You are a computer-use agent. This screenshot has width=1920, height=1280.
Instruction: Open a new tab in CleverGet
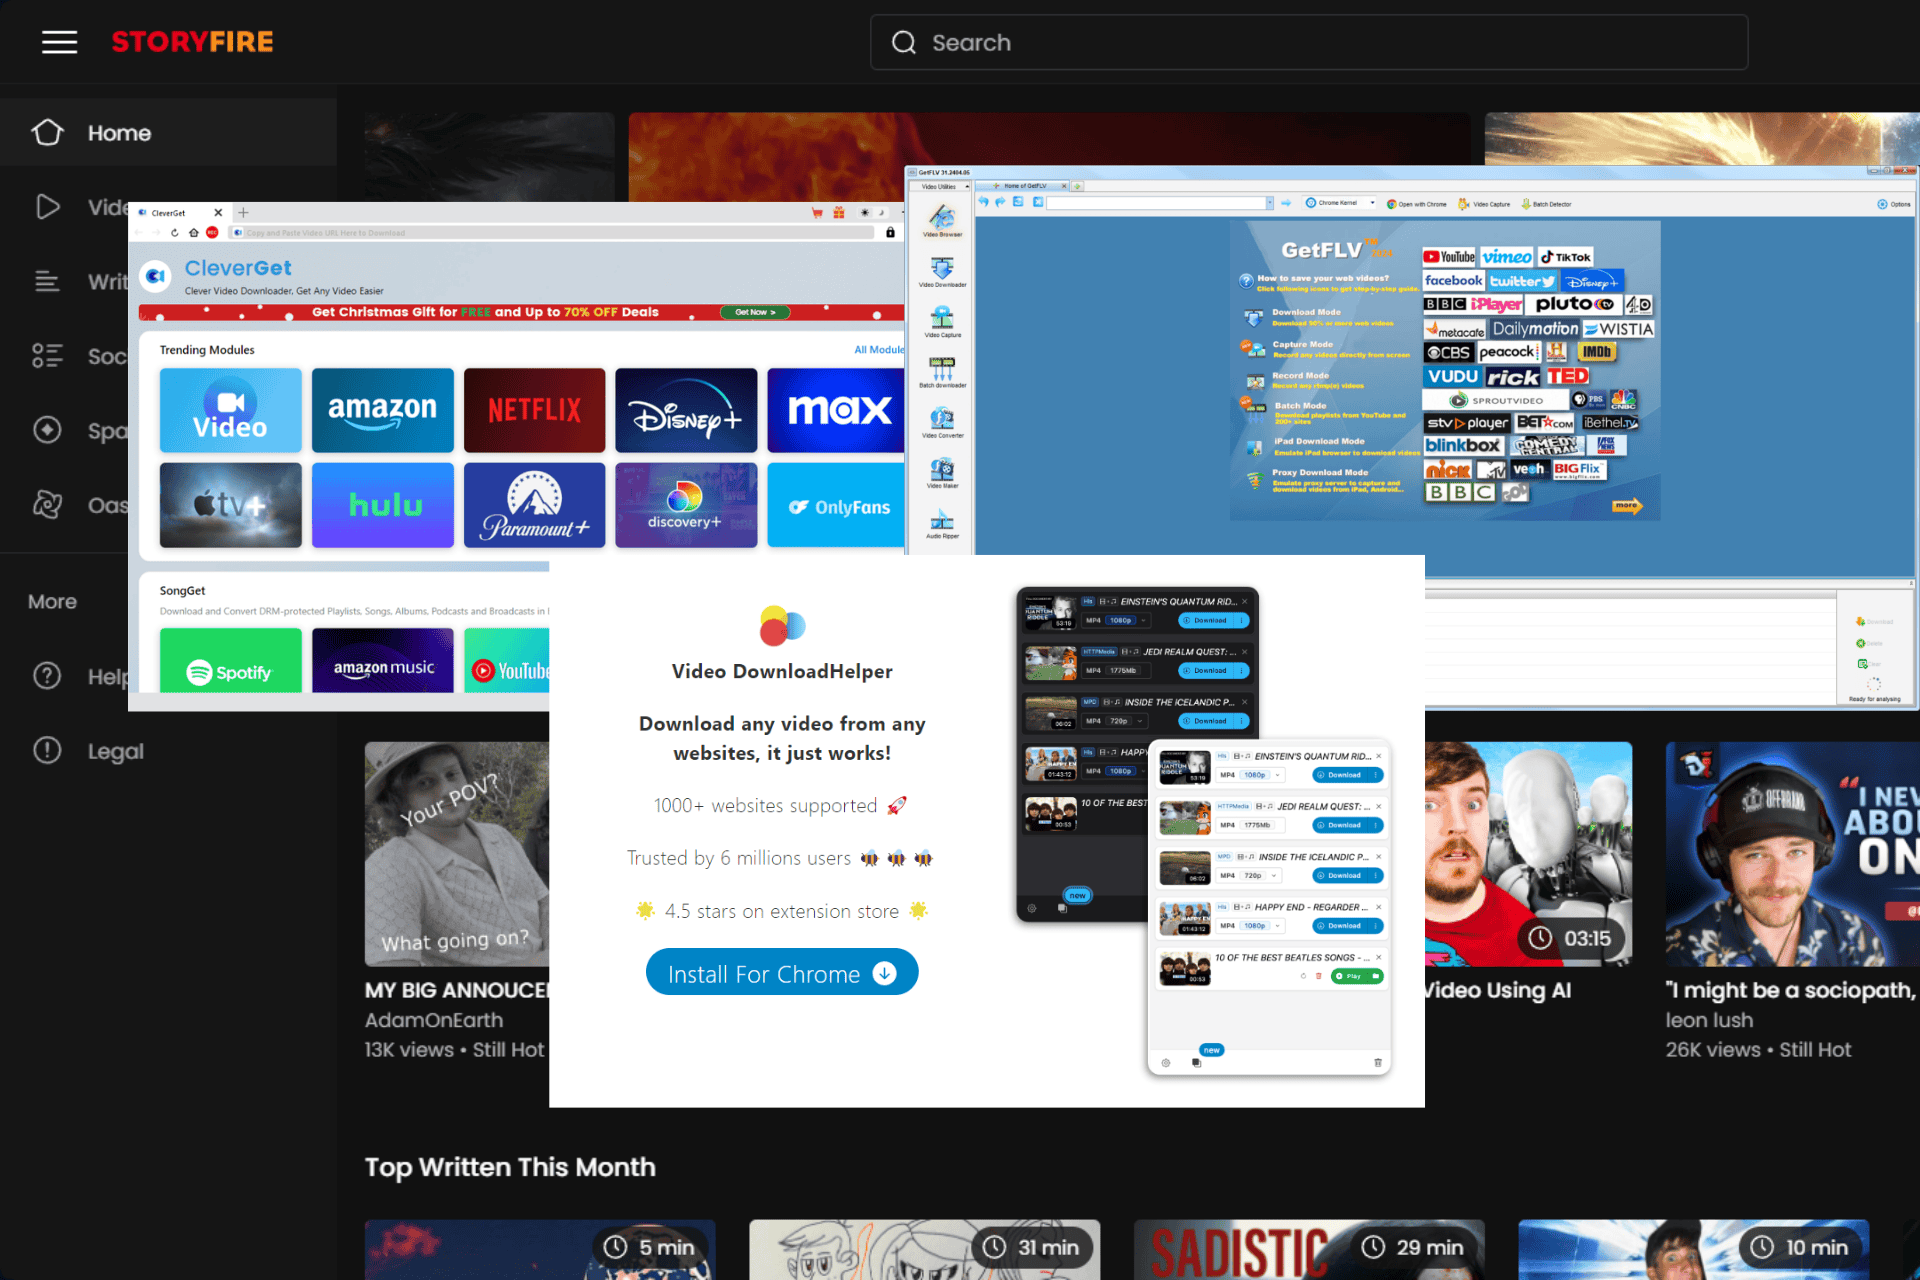coord(243,213)
